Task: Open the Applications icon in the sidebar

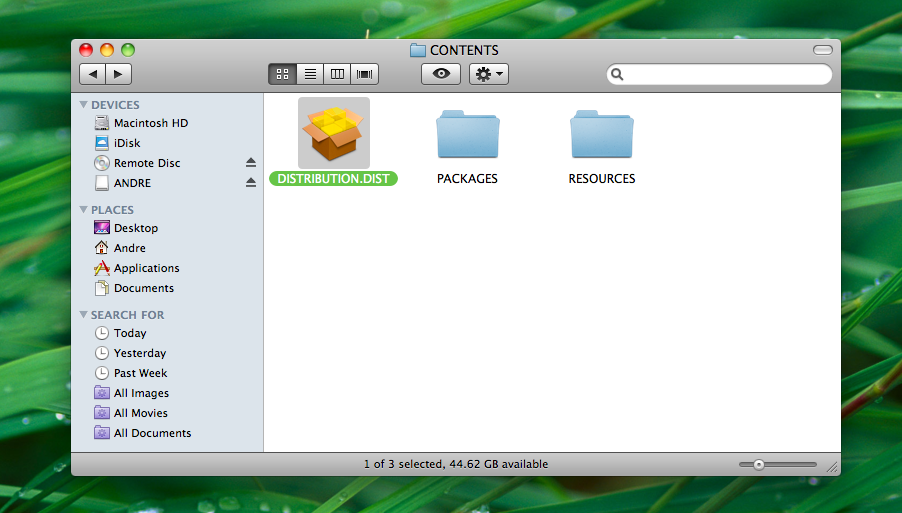Action: (102, 268)
